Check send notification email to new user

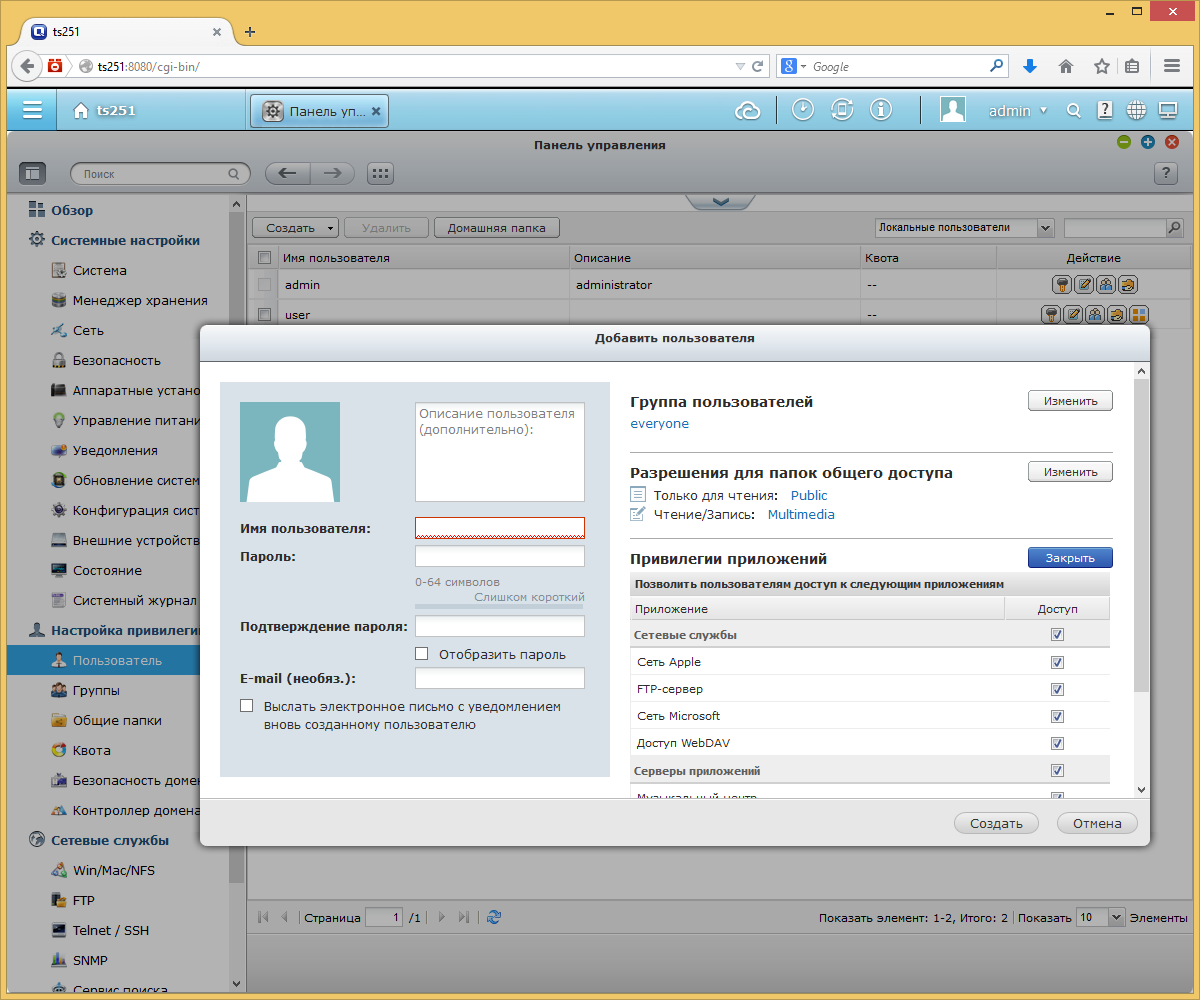247,706
